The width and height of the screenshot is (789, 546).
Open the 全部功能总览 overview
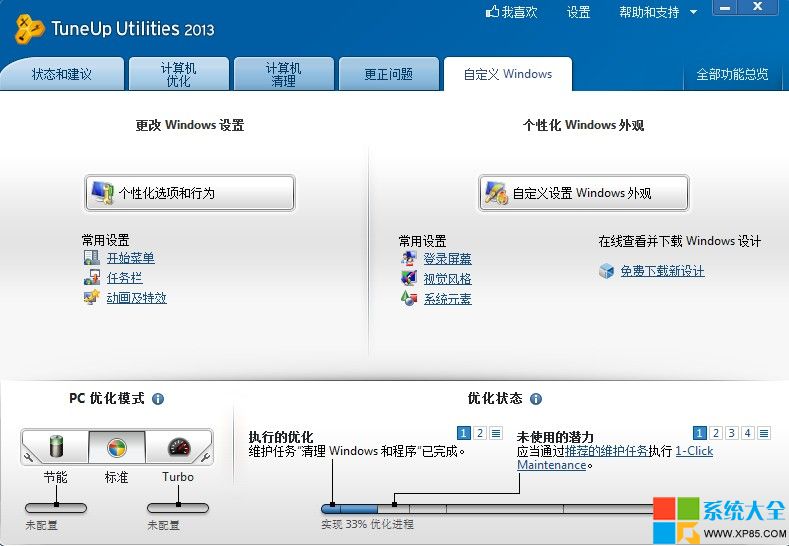tap(732, 74)
